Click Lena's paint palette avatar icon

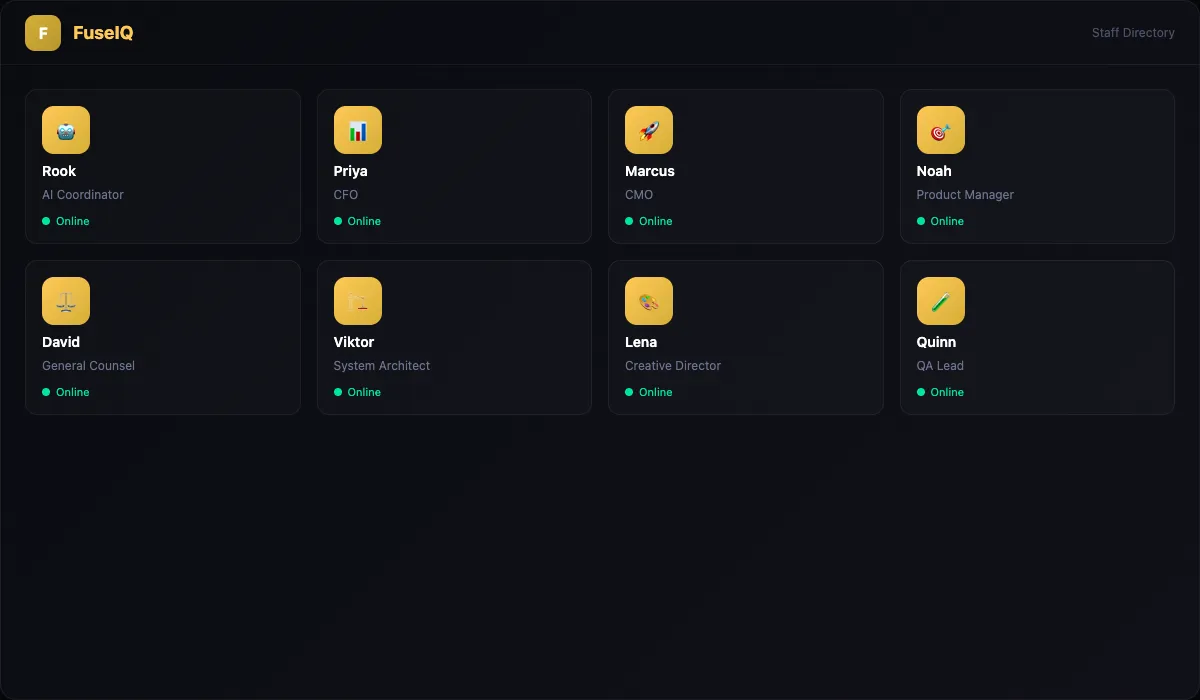pos(649,301)
